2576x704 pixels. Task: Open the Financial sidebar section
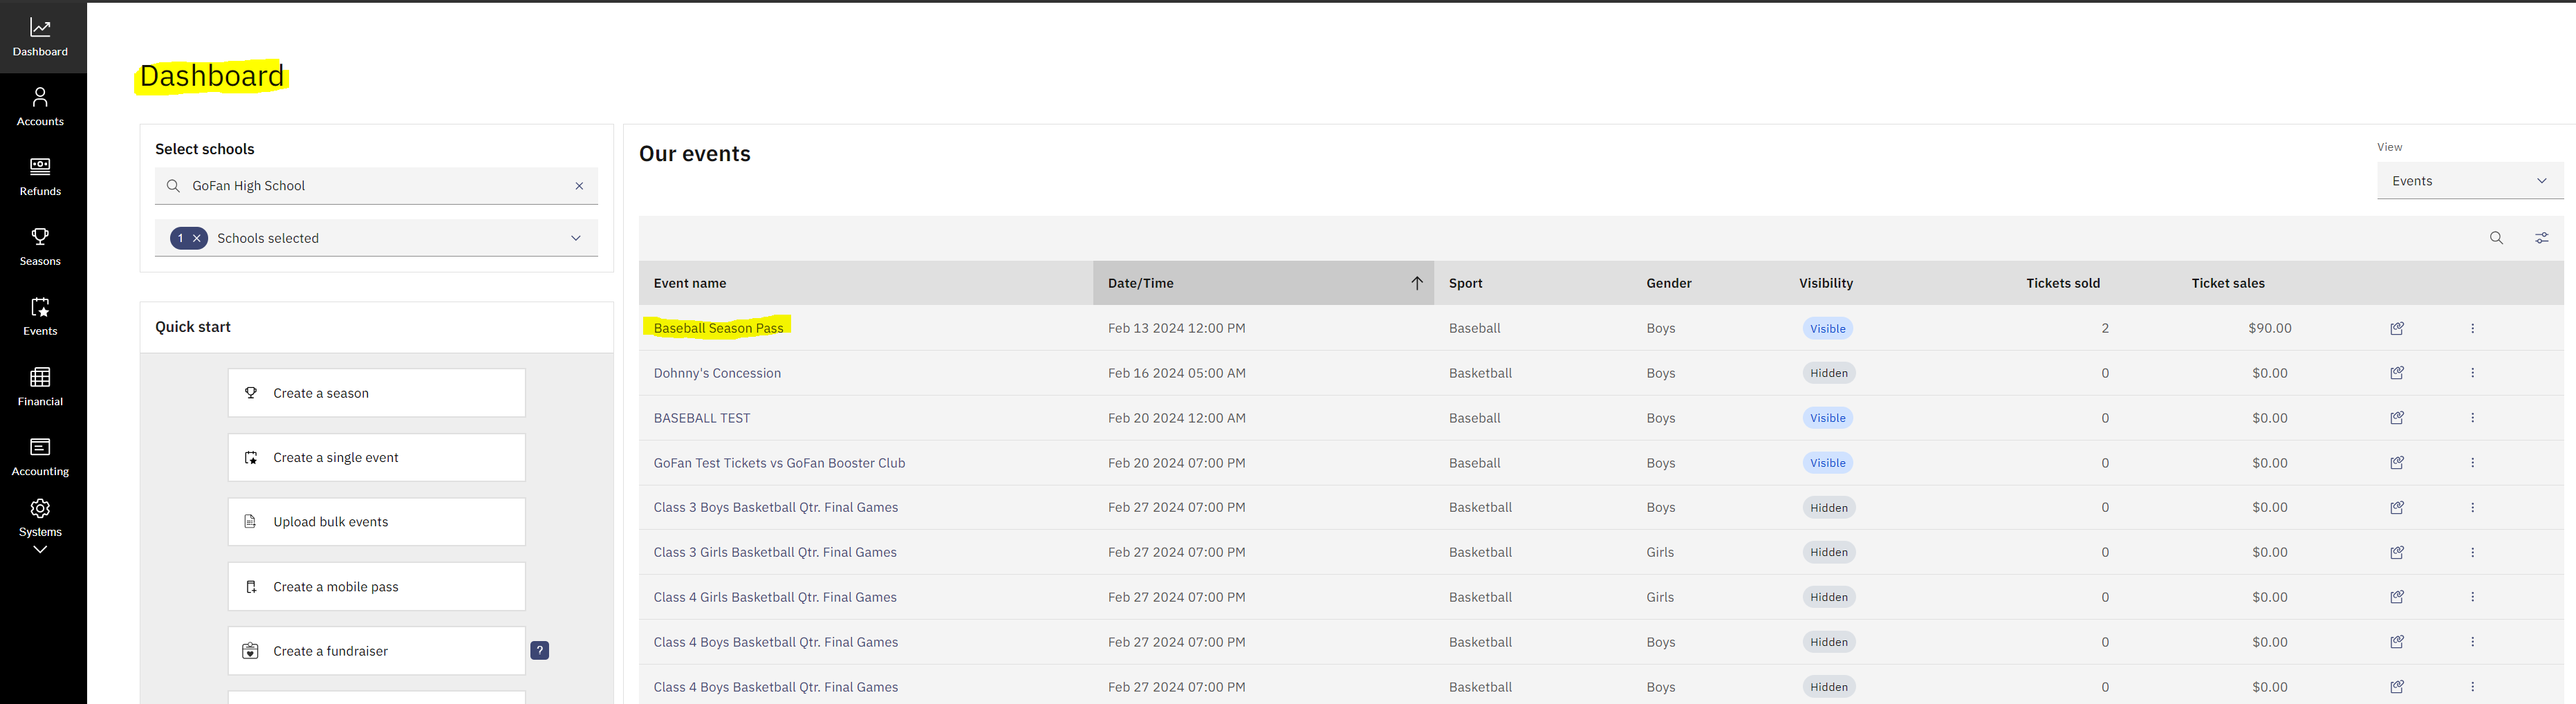[40, 386]
